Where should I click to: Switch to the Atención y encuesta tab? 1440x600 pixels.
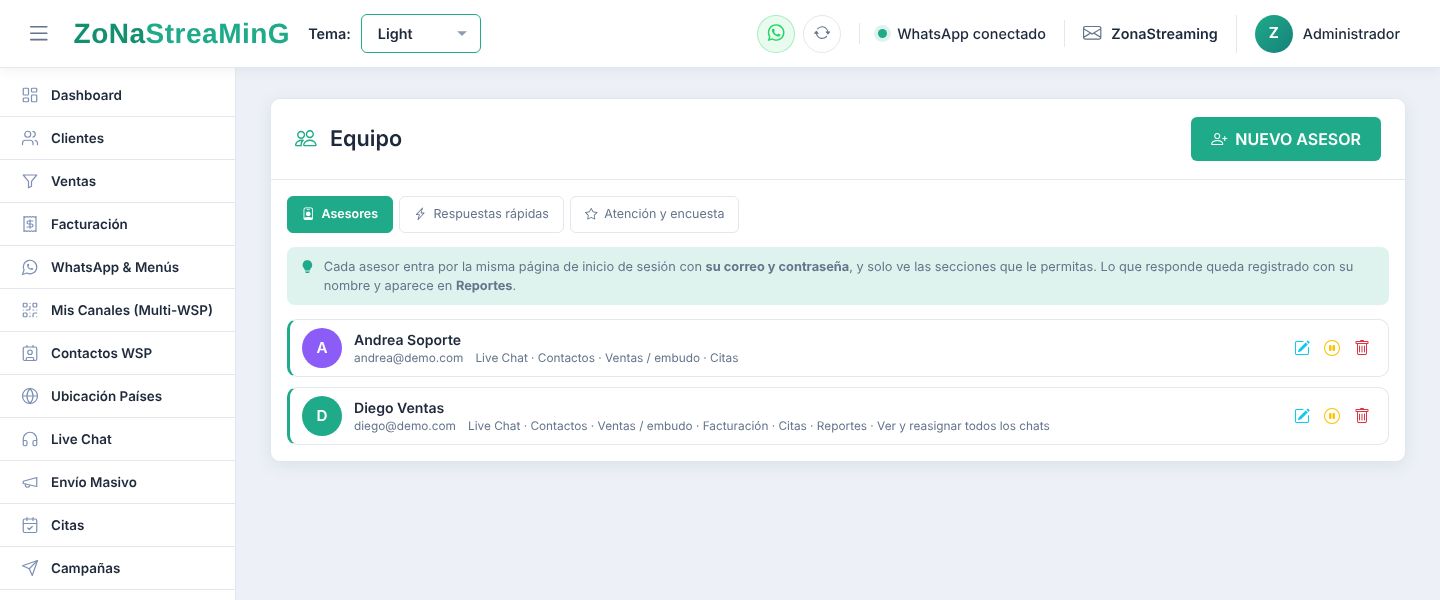654,214
